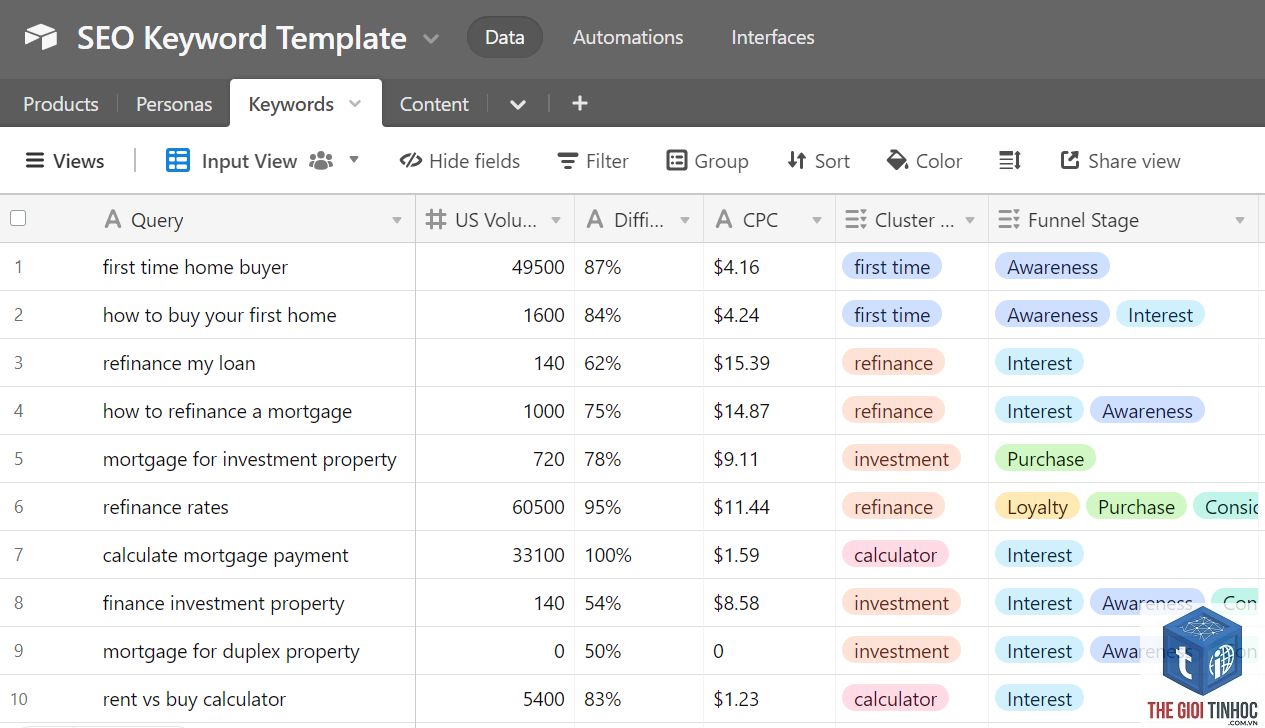Open Cluster column dropdown arrow
The height and width of the screenshot is (728, 1265).
970,221
